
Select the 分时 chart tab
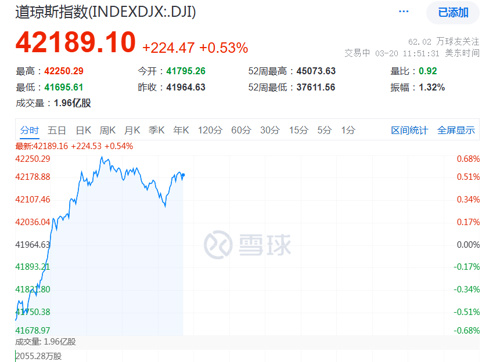coord(29,130)
